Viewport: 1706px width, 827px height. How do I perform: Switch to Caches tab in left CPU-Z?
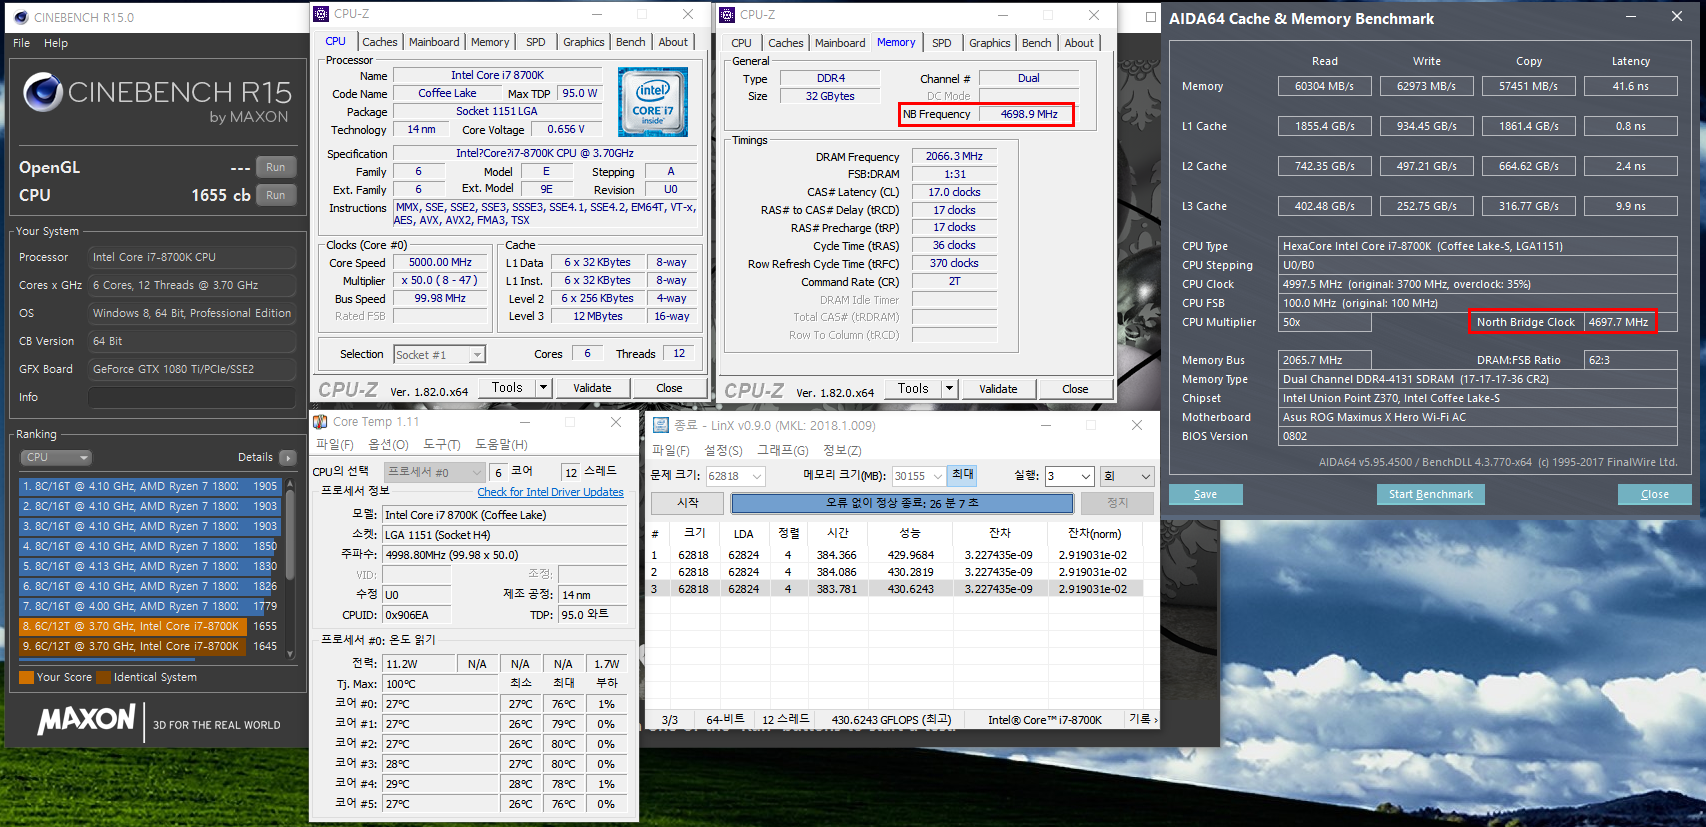pos(380,42)
